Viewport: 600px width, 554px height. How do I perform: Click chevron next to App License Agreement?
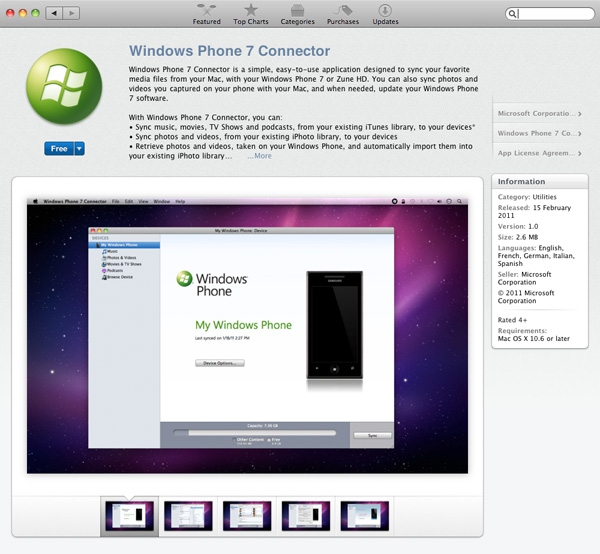tap(580, 153)
